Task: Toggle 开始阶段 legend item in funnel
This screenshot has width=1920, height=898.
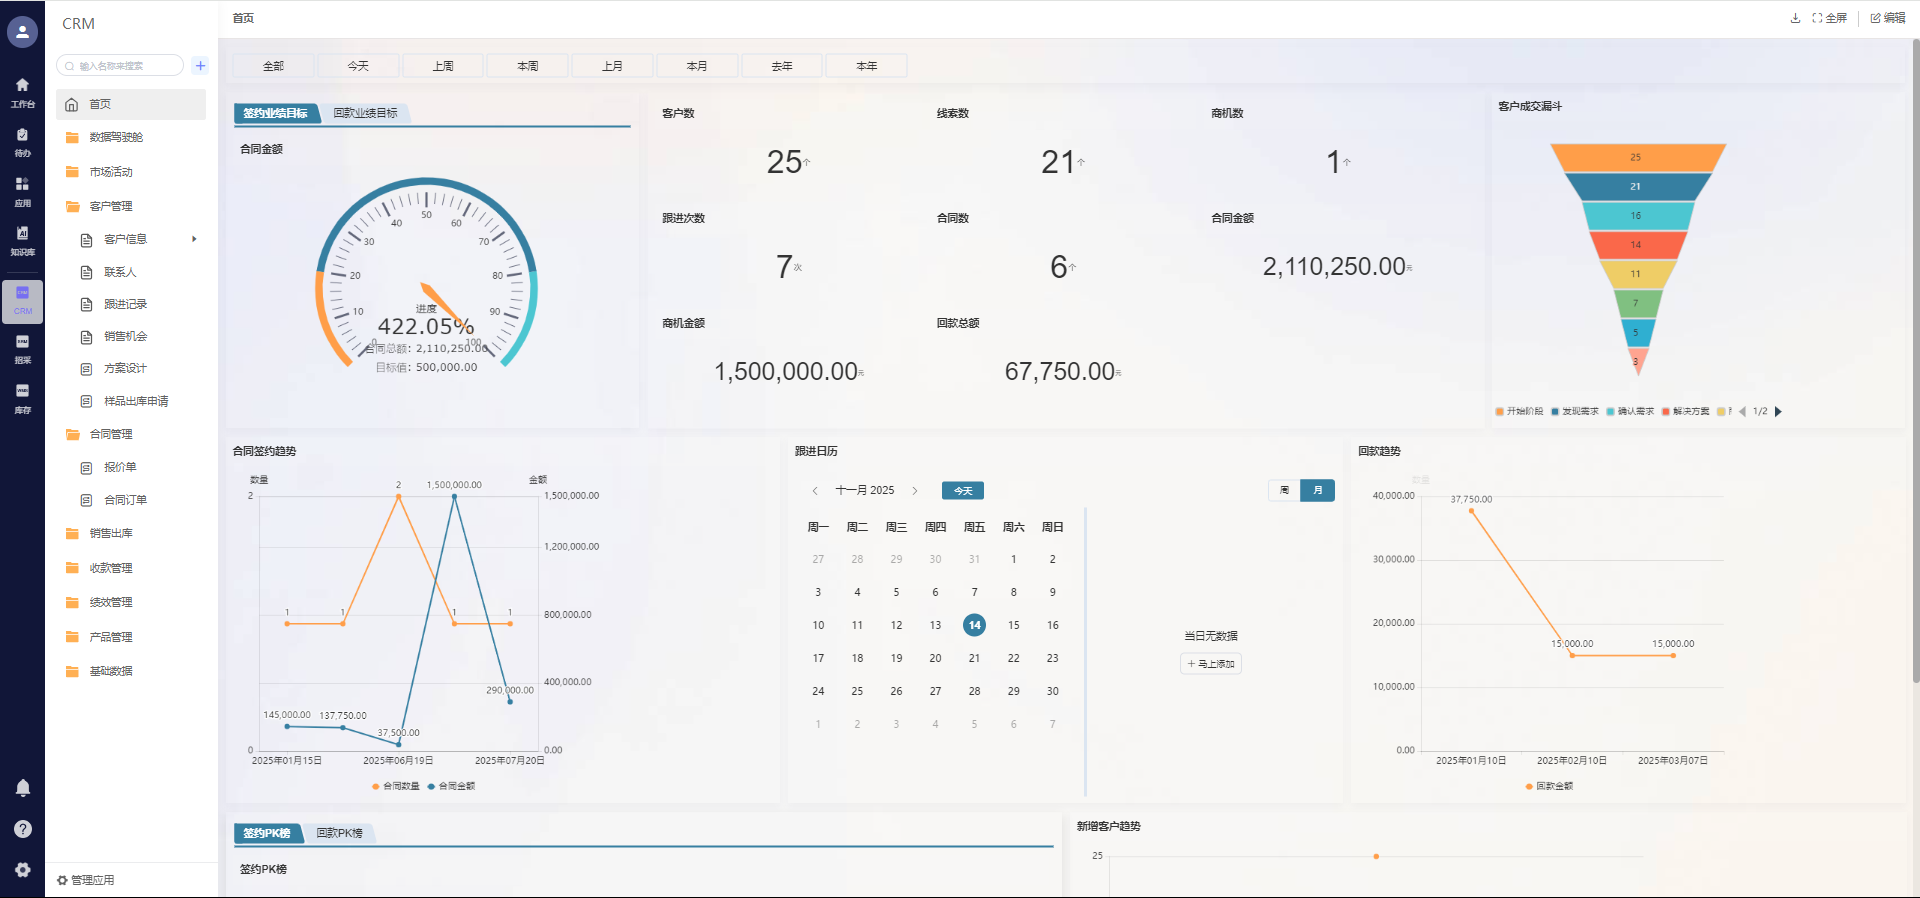Action: 1519,411
